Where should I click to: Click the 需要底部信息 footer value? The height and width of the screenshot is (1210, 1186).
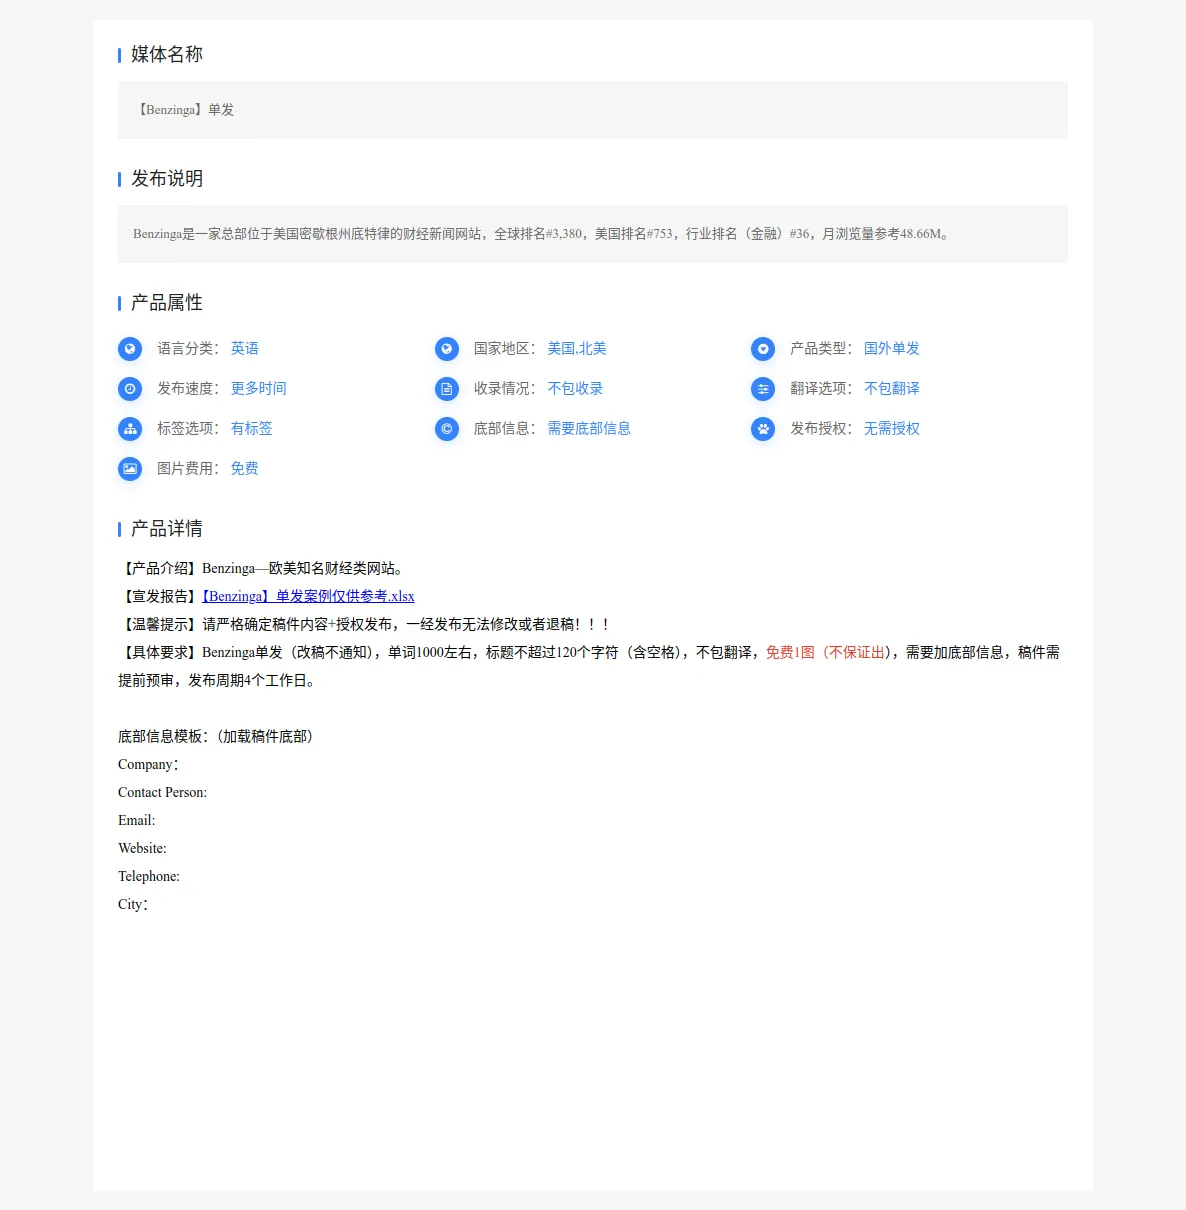pos(589,428)
